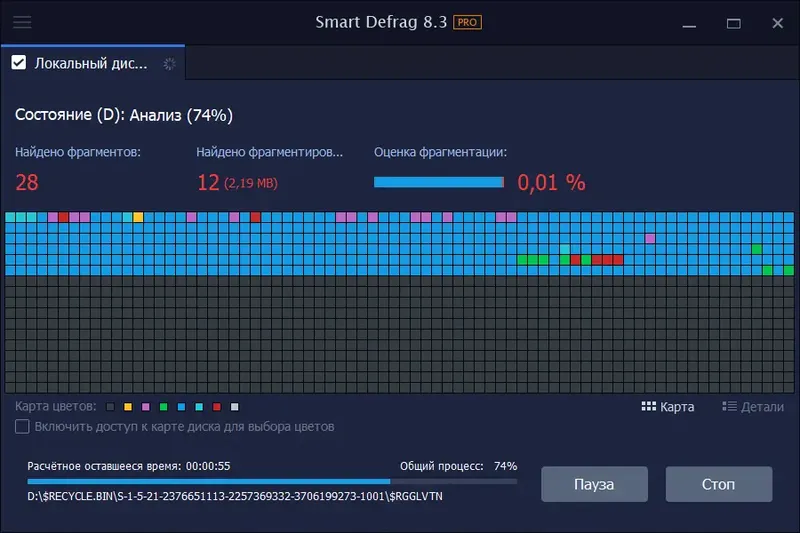Click the red color legend swatch

(x=217, y=407)
